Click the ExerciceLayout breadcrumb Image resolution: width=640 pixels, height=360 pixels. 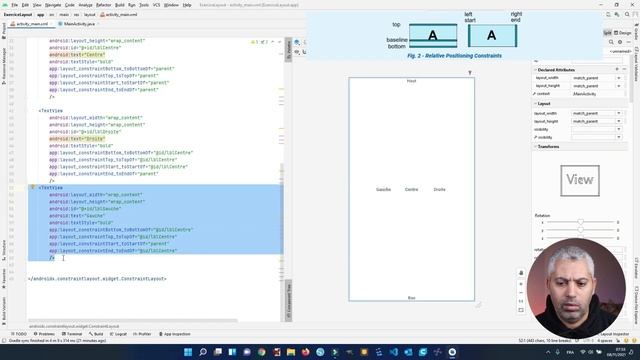coord(18,15)
